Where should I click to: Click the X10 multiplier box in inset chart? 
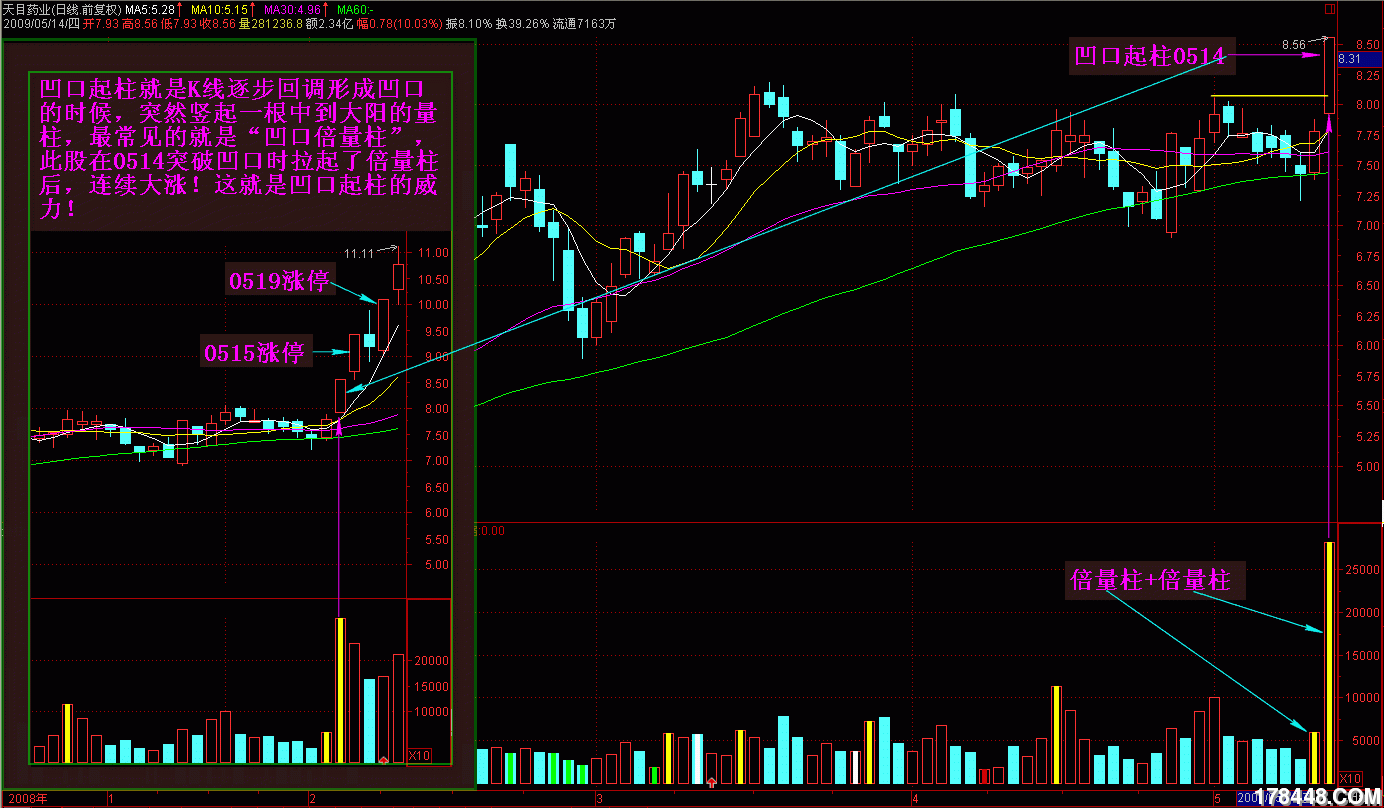click(420, 755)
